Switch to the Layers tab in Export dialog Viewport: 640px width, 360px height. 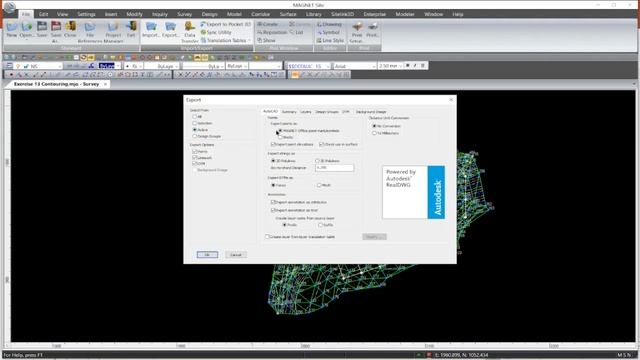pyautogui.click(x=306, y=112)
